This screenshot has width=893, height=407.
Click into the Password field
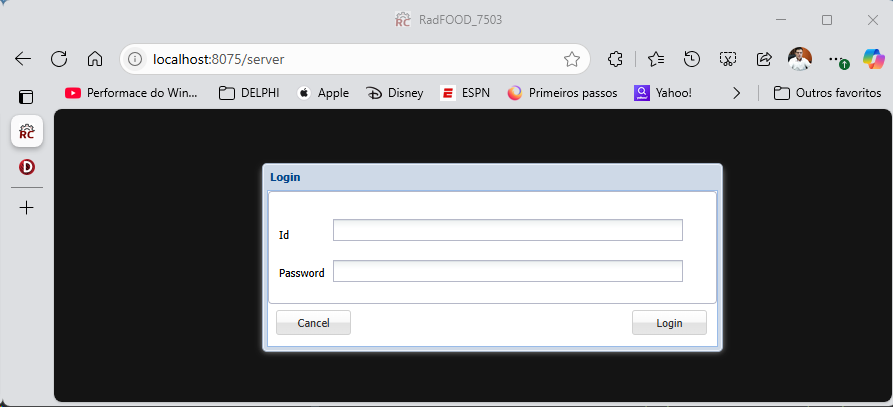pyautogui.click(x=507, y=271)
